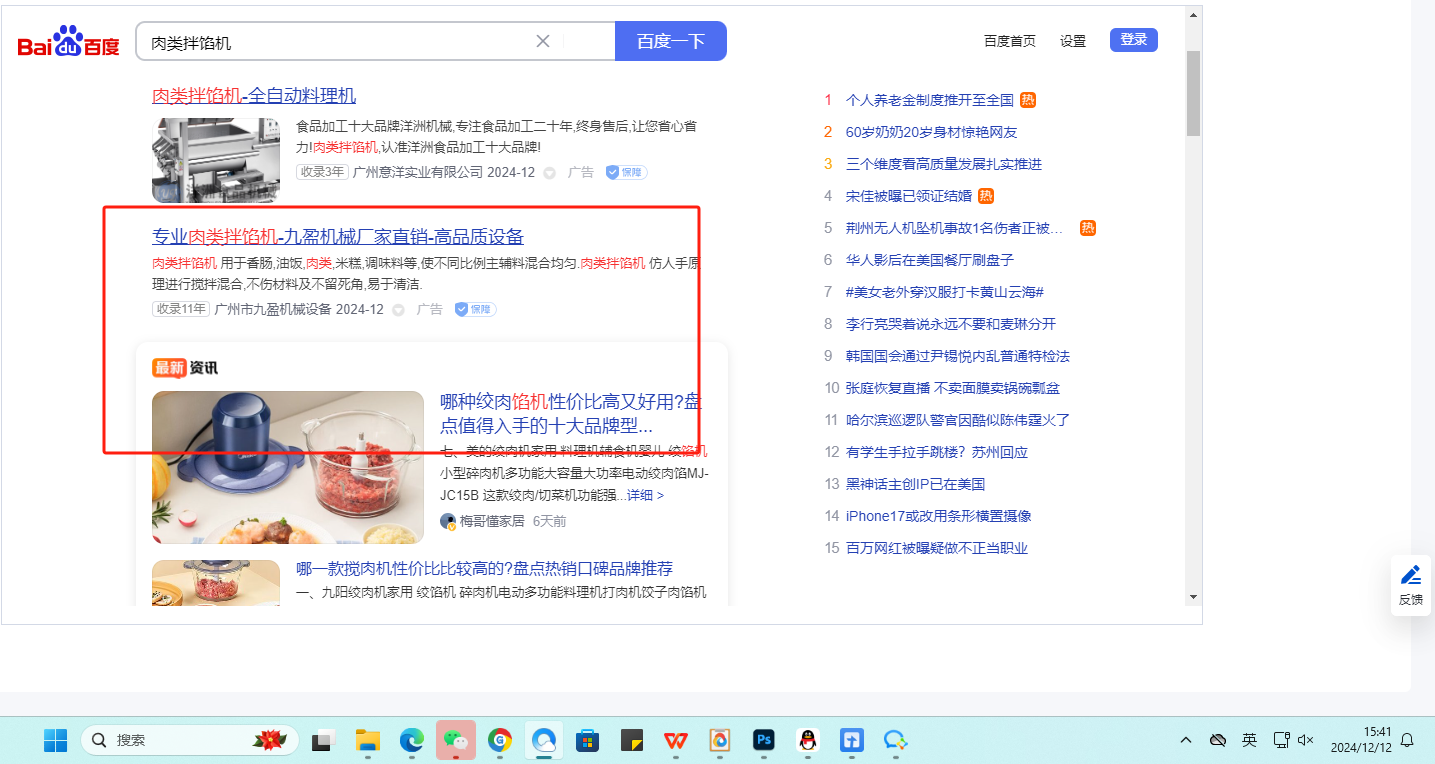This screenshot has height=764, width=1435.
Task: Open the blue cloud browser taskbar icon
Action: pos(544,741)
